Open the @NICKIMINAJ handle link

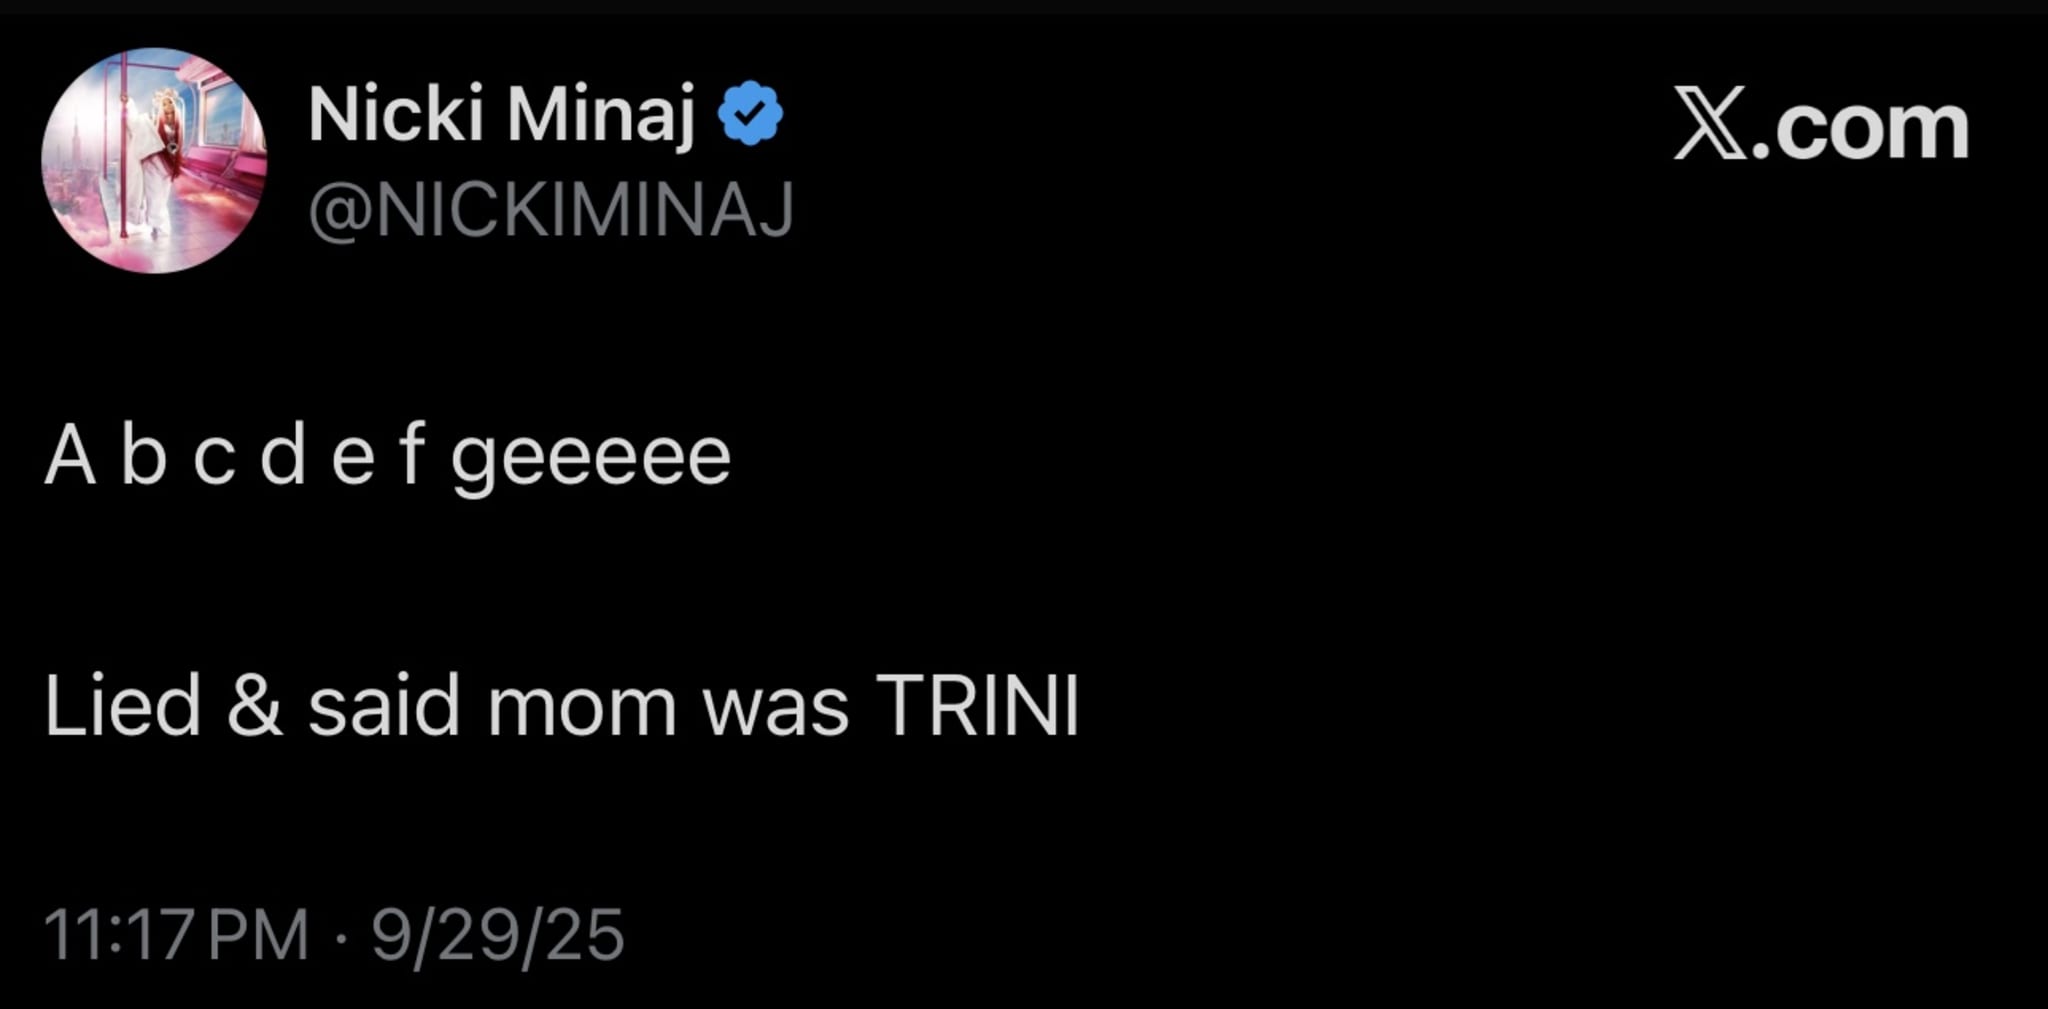pos(551,210)
